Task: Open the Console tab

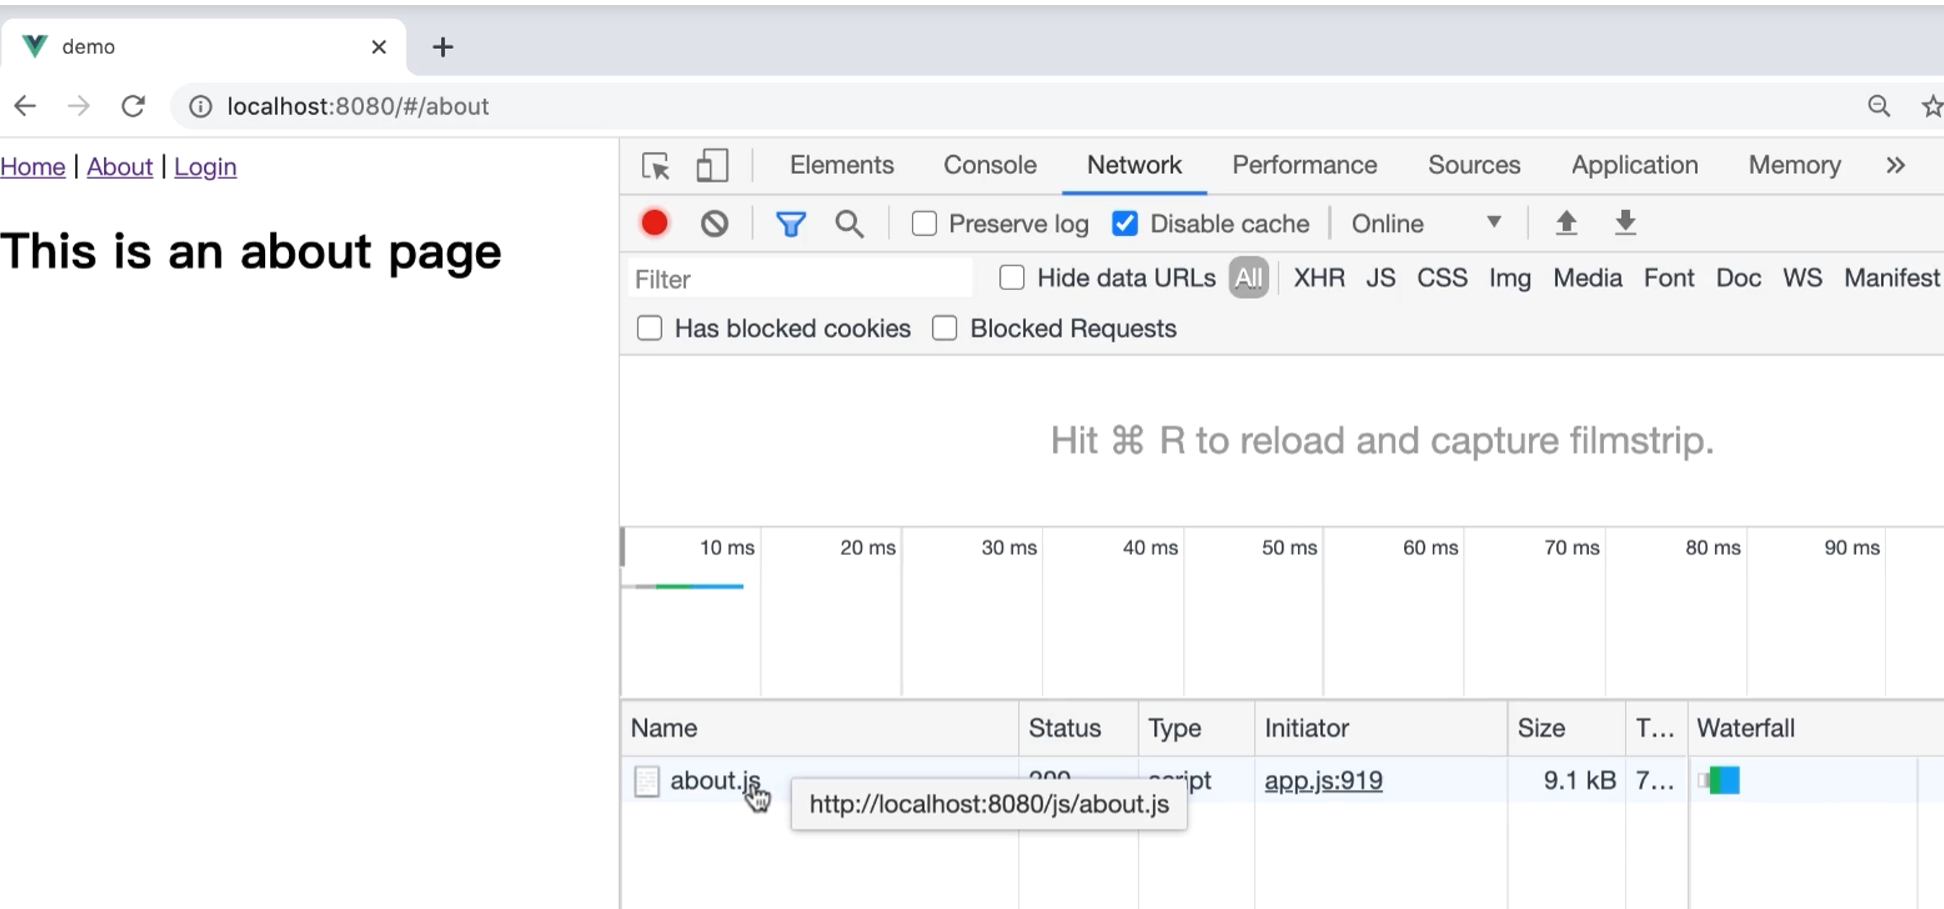Action: coord(990,165)
